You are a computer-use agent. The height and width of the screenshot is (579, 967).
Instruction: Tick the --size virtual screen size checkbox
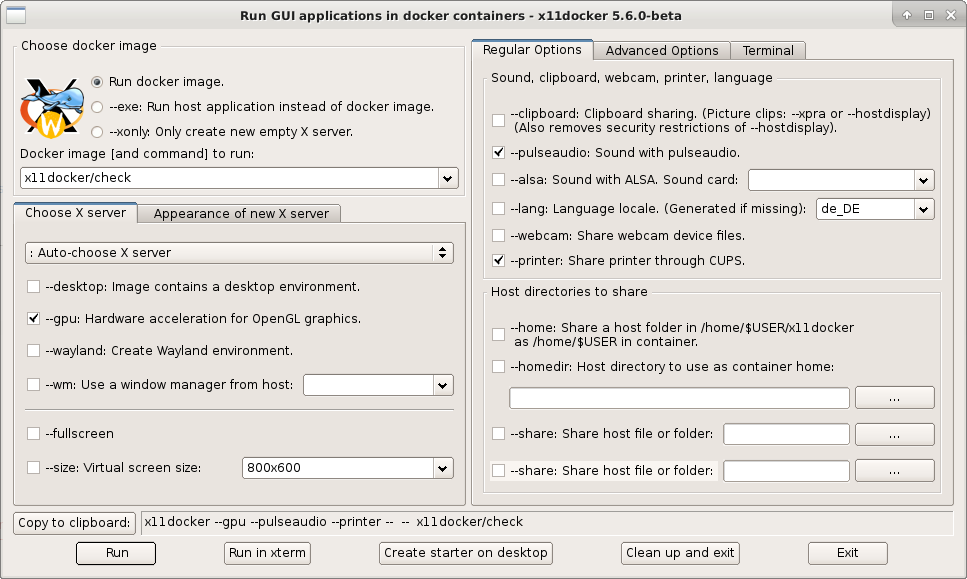tap(33, 468)
